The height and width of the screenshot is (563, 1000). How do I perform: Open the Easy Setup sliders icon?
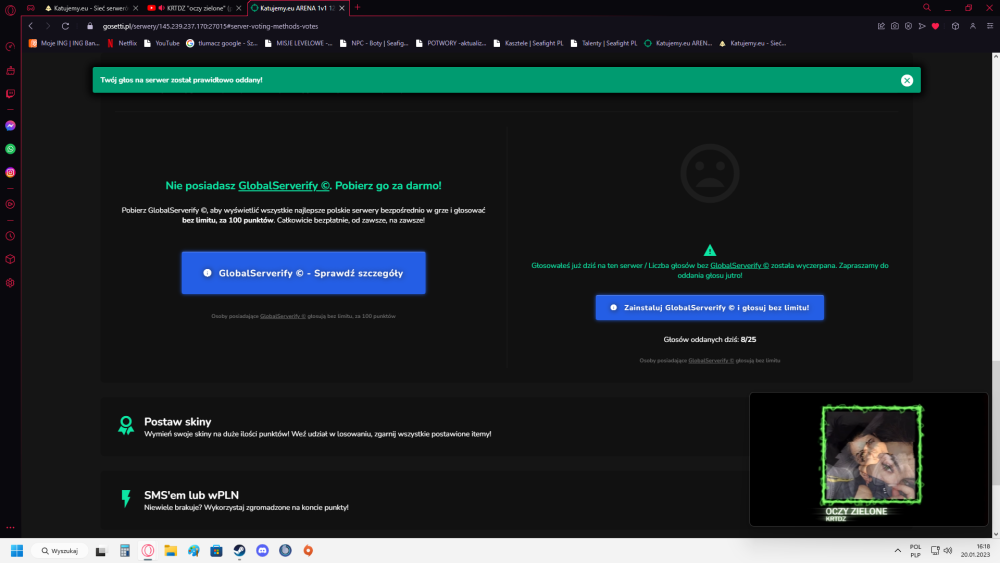tap(990, 26)
